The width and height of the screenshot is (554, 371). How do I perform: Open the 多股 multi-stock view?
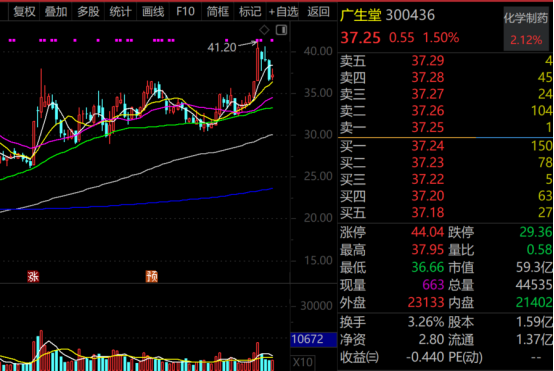click(x=88, y=12)
